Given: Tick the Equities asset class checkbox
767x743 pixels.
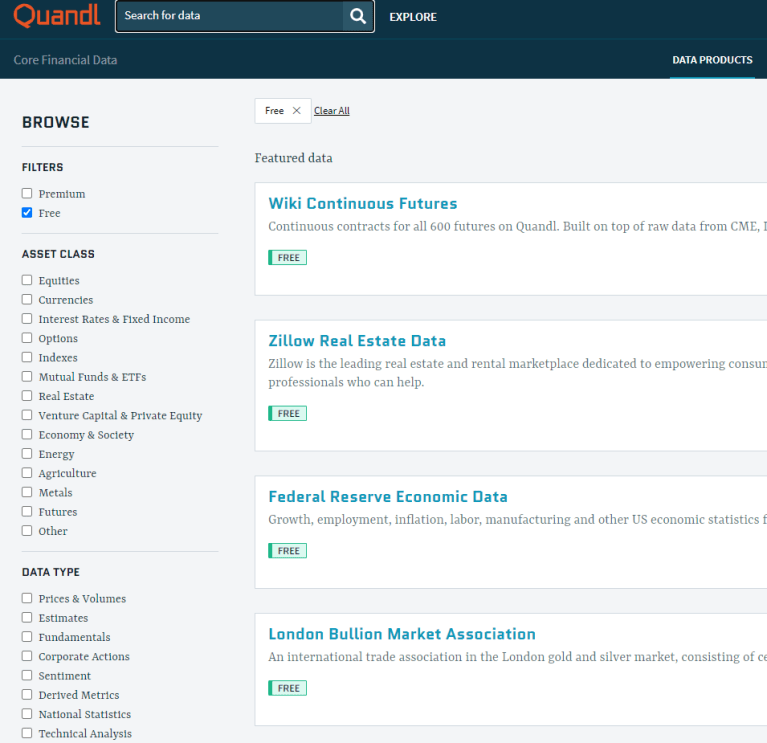Looking at the screenshot, I should pyautogui.click(x=27, y=280).
